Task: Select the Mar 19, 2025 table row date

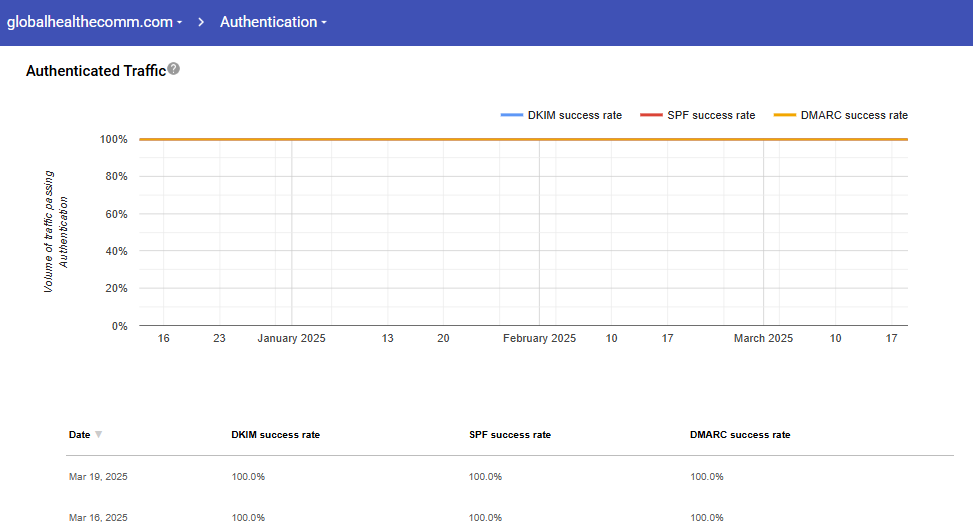Action: (98, 477)
